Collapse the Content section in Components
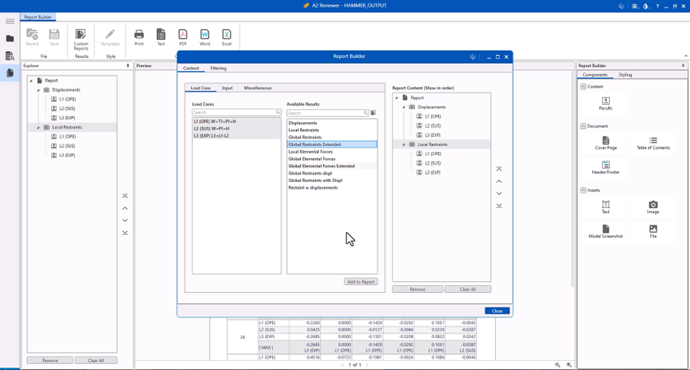The height and width of the screenshot is (370, 690). click(583, 87)
